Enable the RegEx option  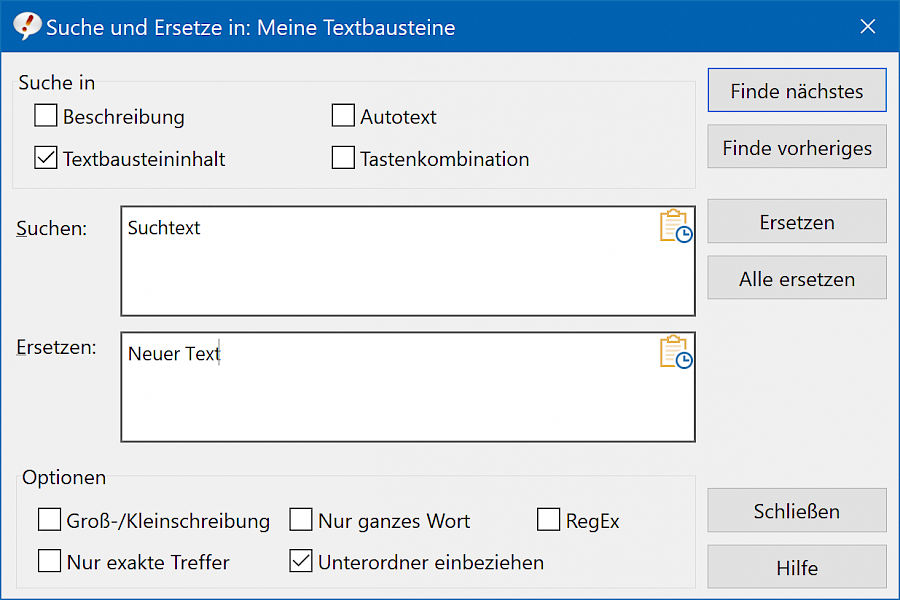pos(549,520)
